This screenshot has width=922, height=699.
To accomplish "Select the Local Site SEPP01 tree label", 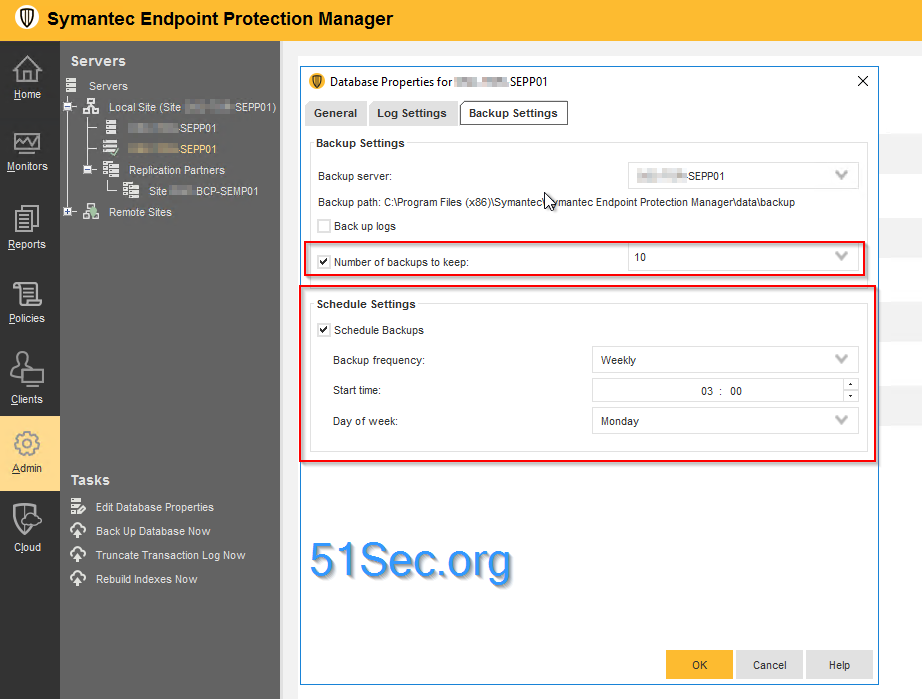I will (x=192, y=107).
